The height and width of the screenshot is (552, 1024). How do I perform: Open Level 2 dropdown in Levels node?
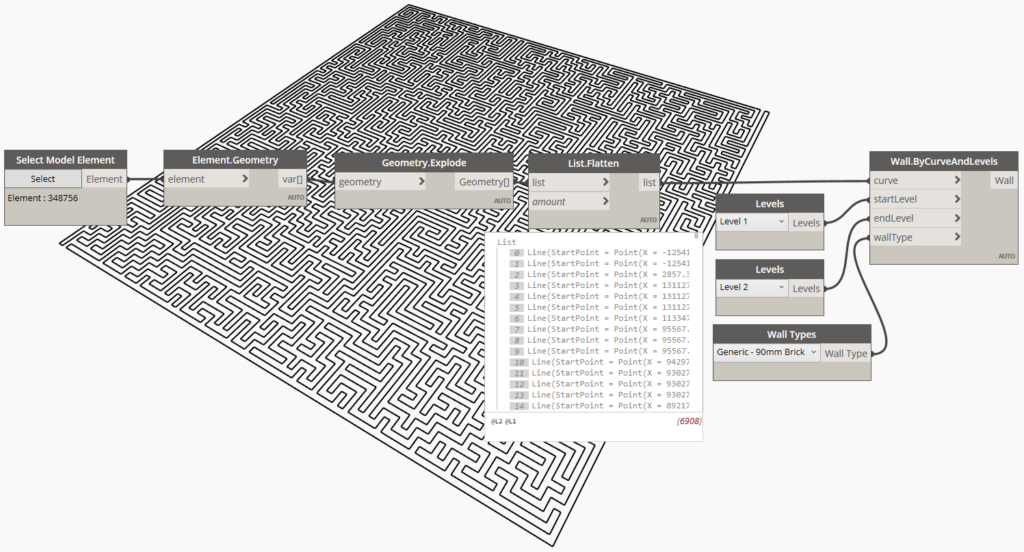(x=752, y=287)
